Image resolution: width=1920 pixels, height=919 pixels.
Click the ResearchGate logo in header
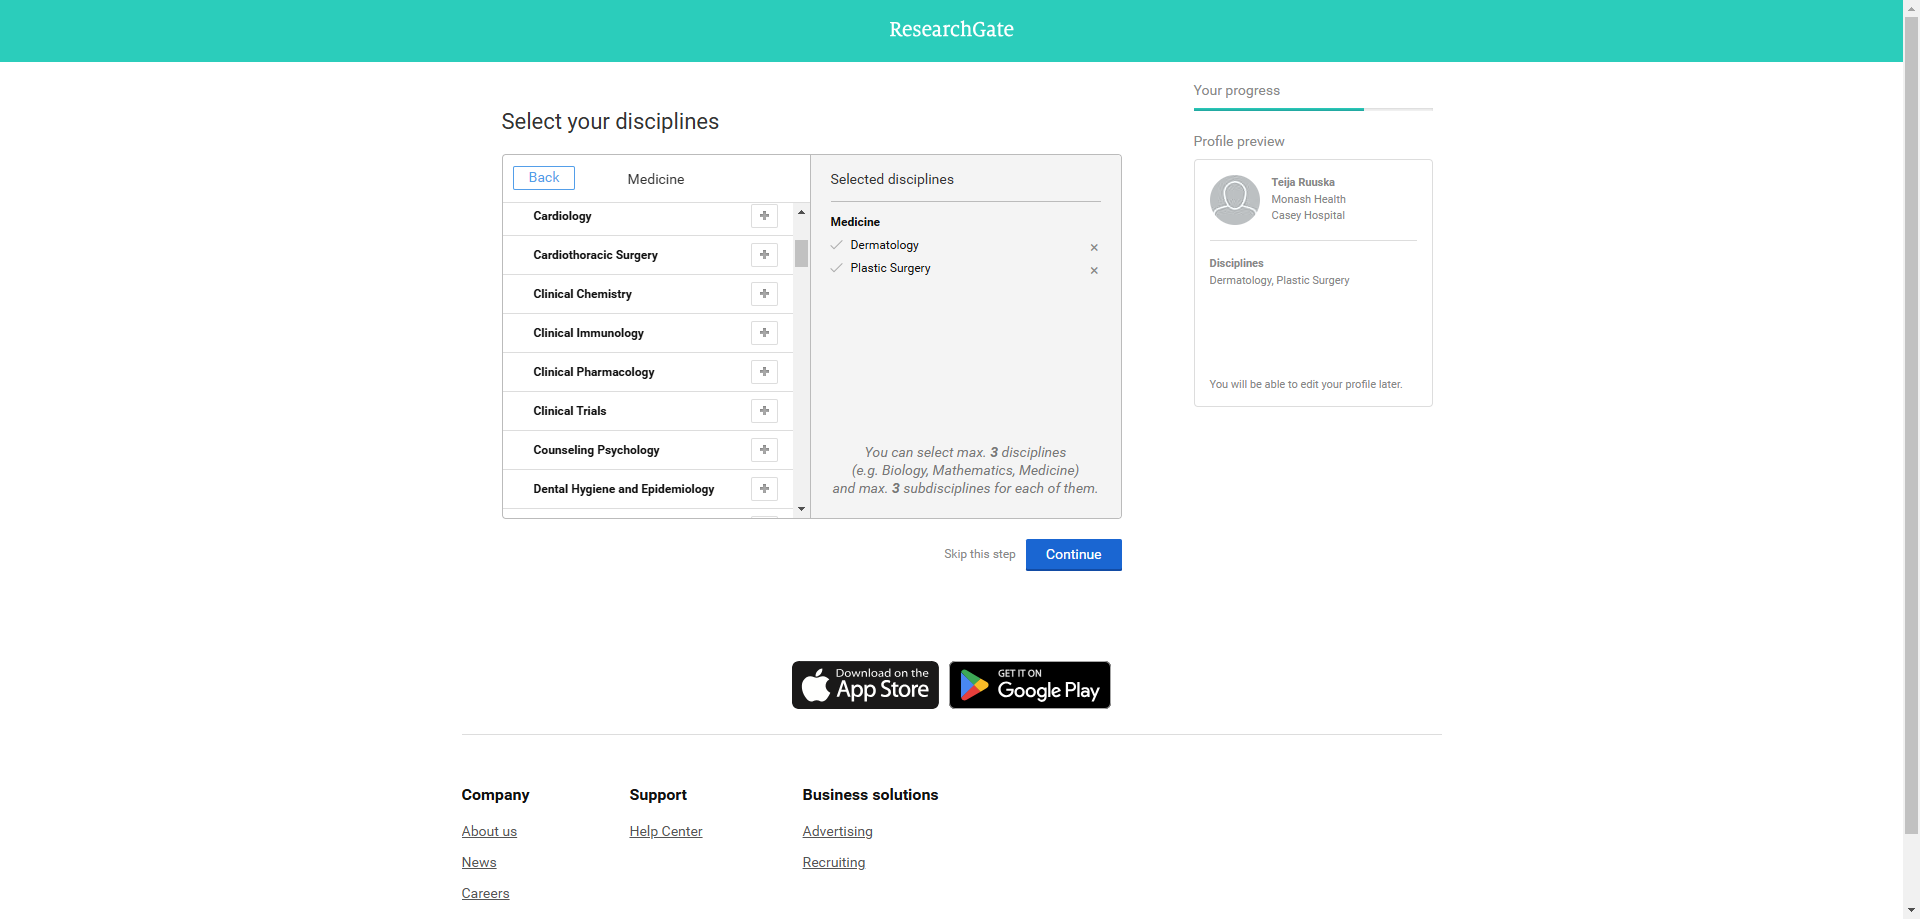click(x=951, y=30)
